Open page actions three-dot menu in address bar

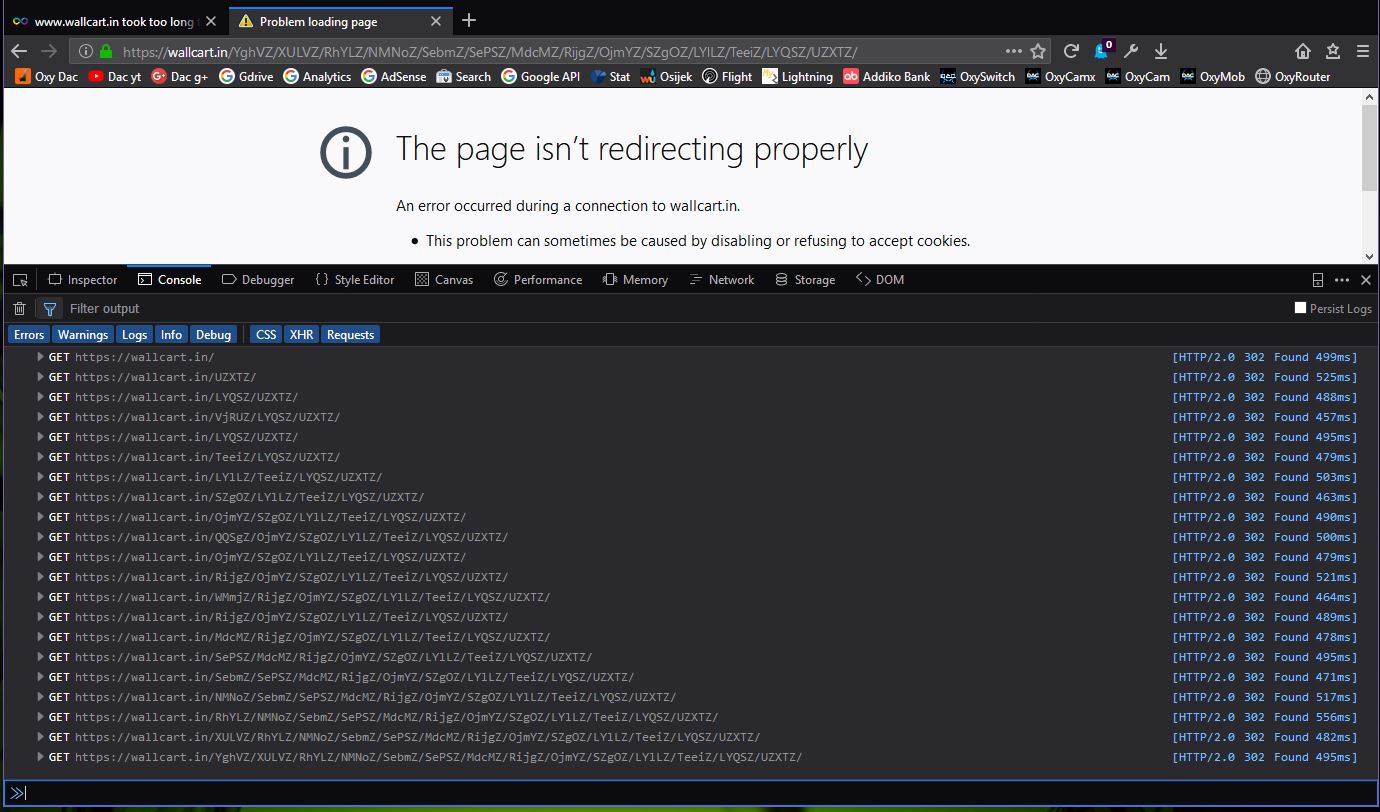tap(1013, 51)
